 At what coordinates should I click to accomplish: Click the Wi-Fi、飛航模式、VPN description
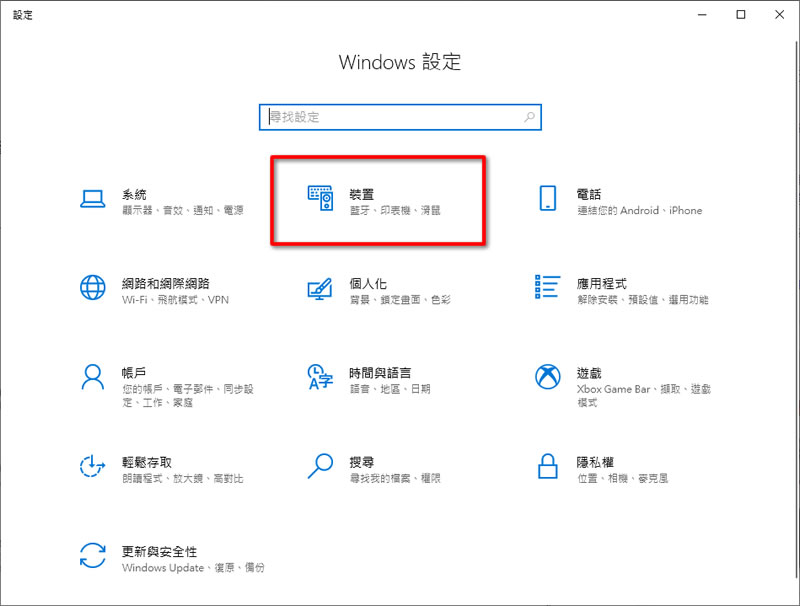tap(176, 299)
